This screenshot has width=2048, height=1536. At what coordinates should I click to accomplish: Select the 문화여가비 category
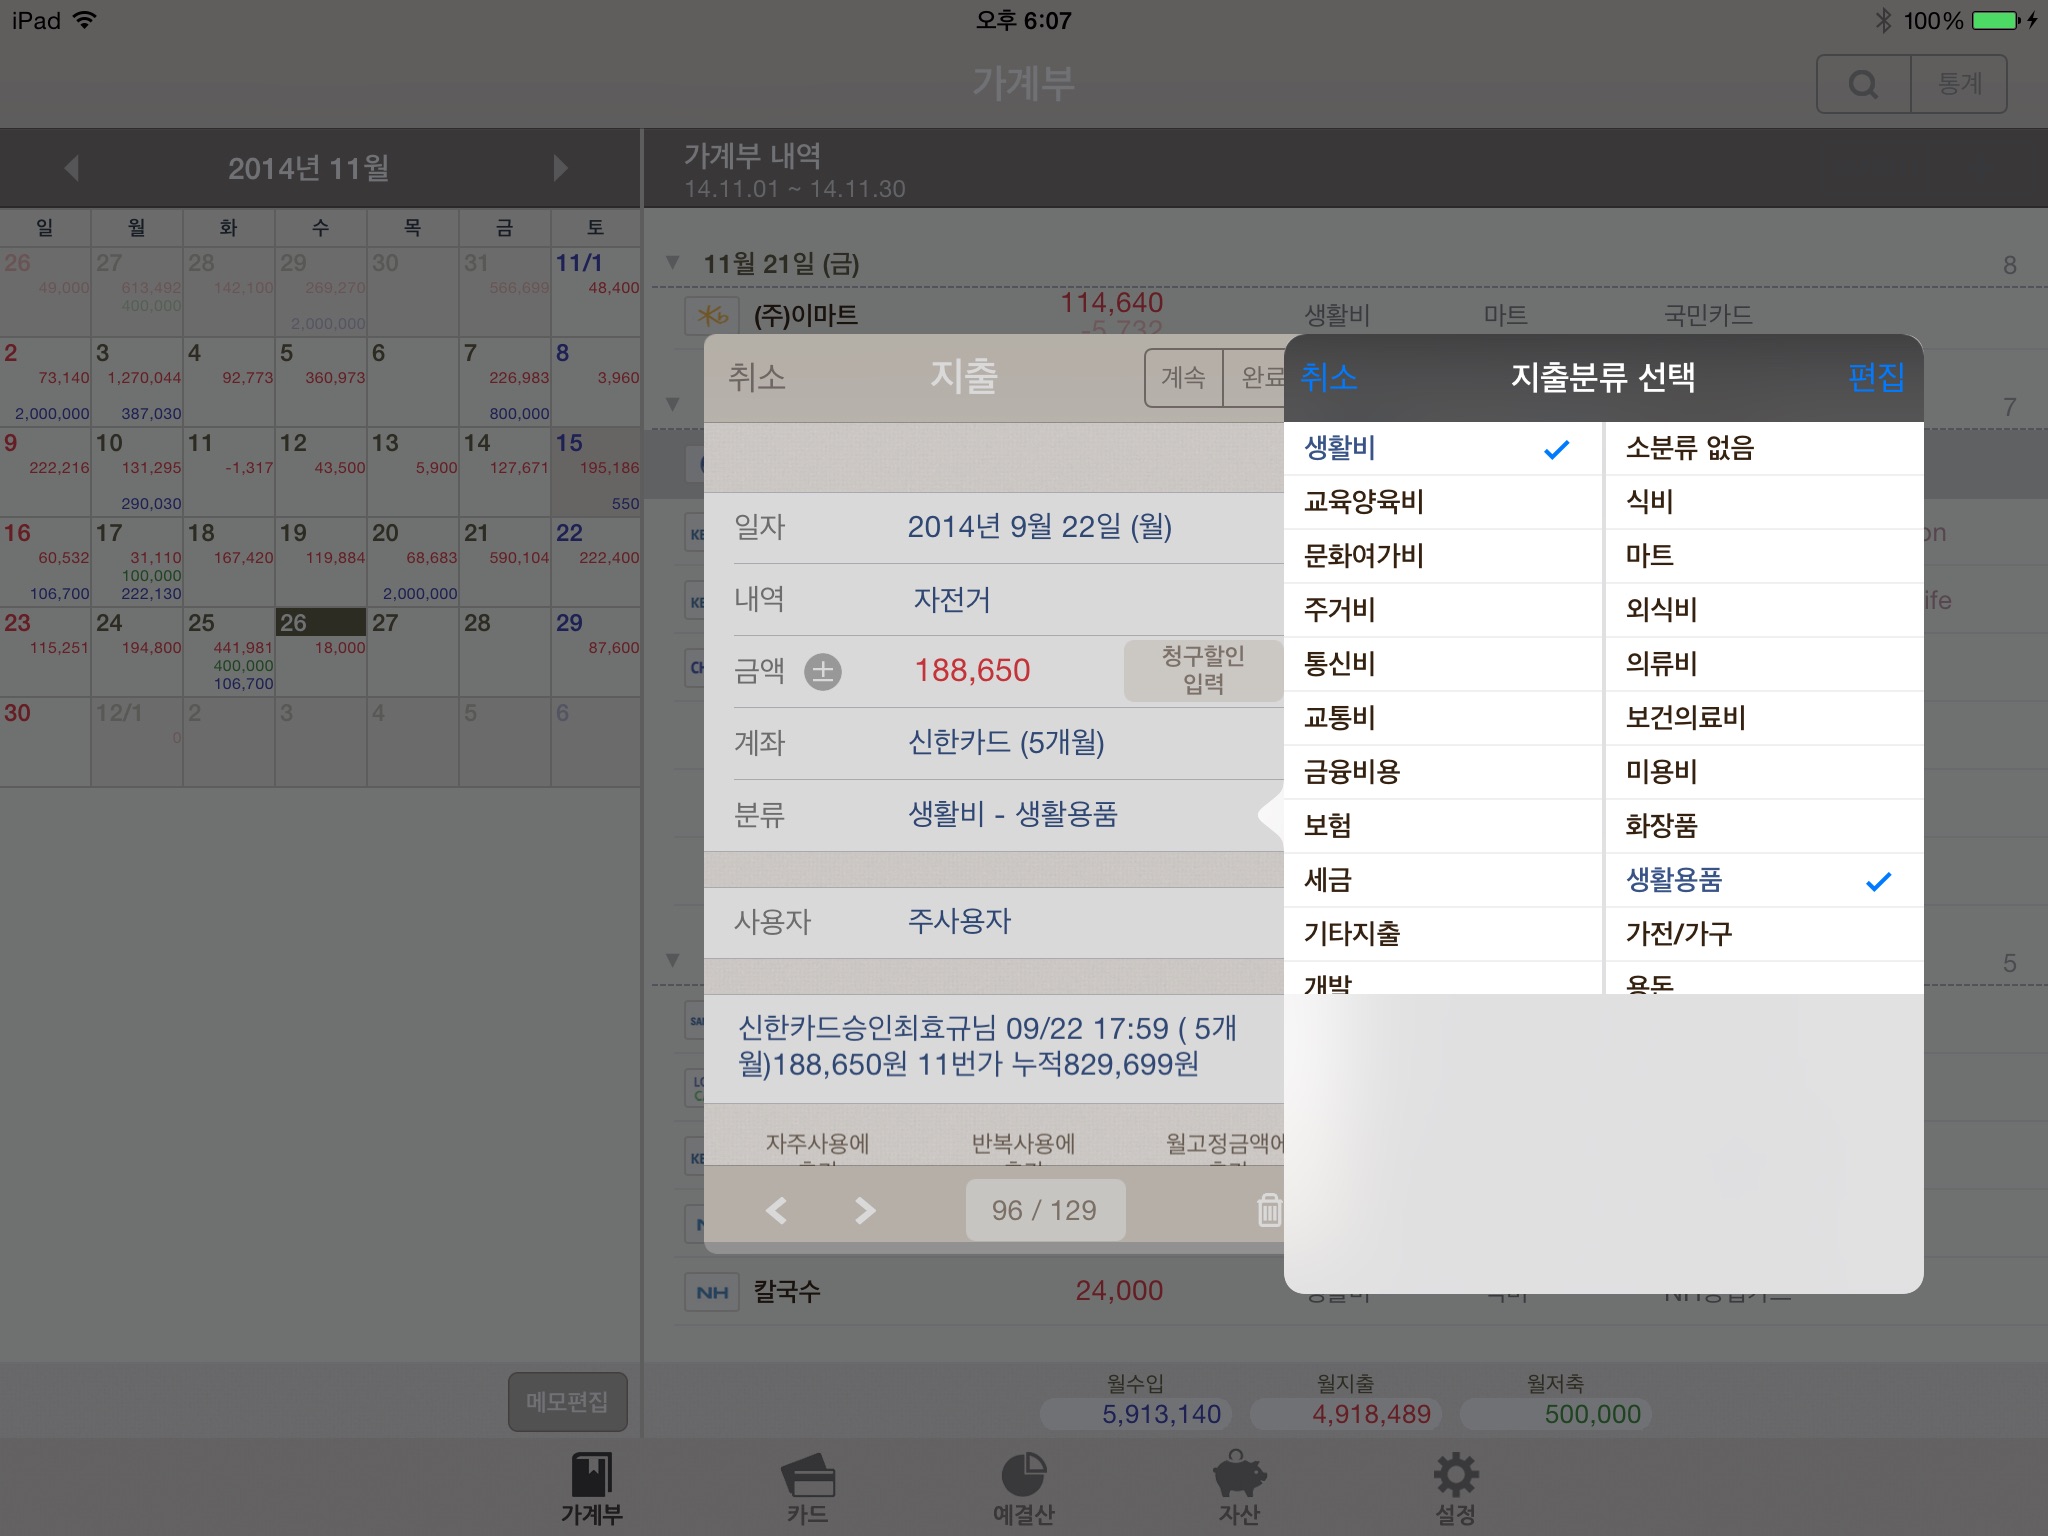click(x=1444, y=556)
